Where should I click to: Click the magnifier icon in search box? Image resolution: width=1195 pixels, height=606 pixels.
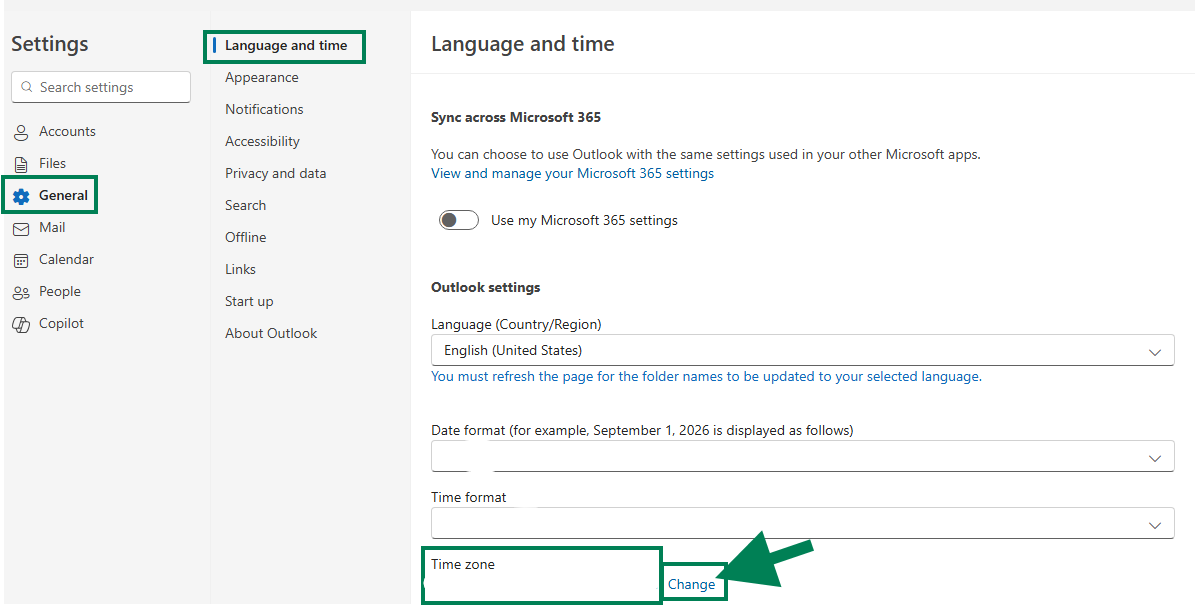click(27, 87)
